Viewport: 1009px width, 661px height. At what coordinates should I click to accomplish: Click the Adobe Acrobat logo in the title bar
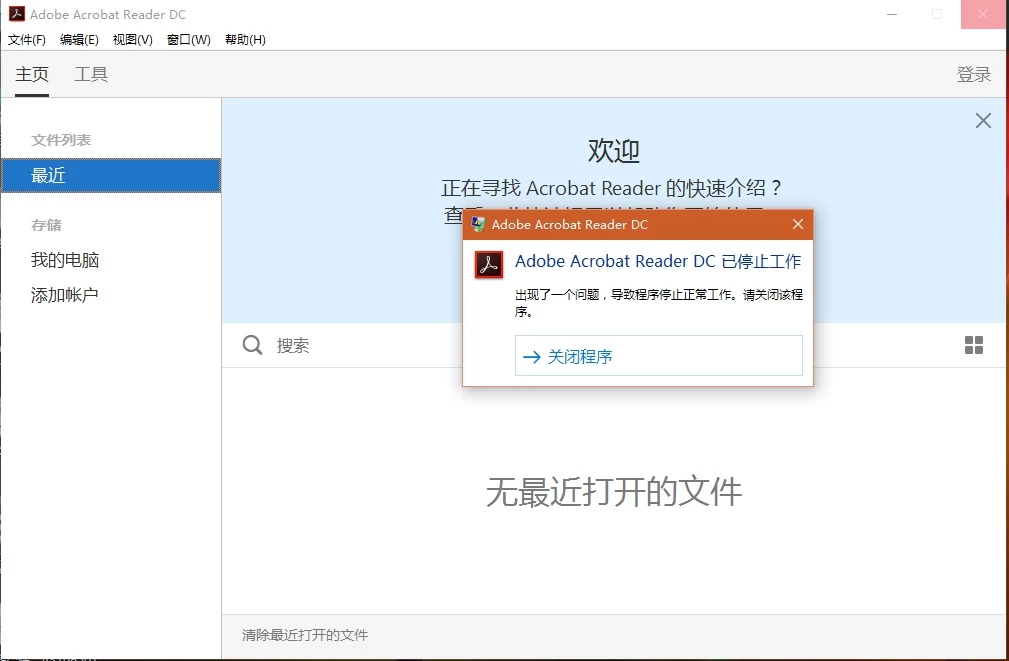(x=17, y=14)
